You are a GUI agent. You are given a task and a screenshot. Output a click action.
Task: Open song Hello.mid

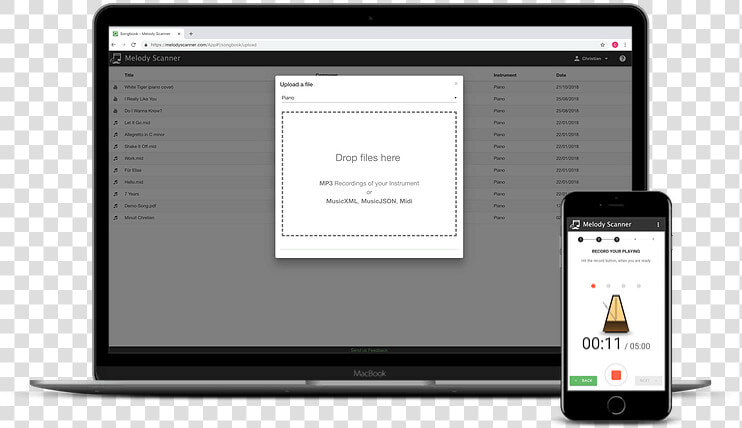point(133,182)
